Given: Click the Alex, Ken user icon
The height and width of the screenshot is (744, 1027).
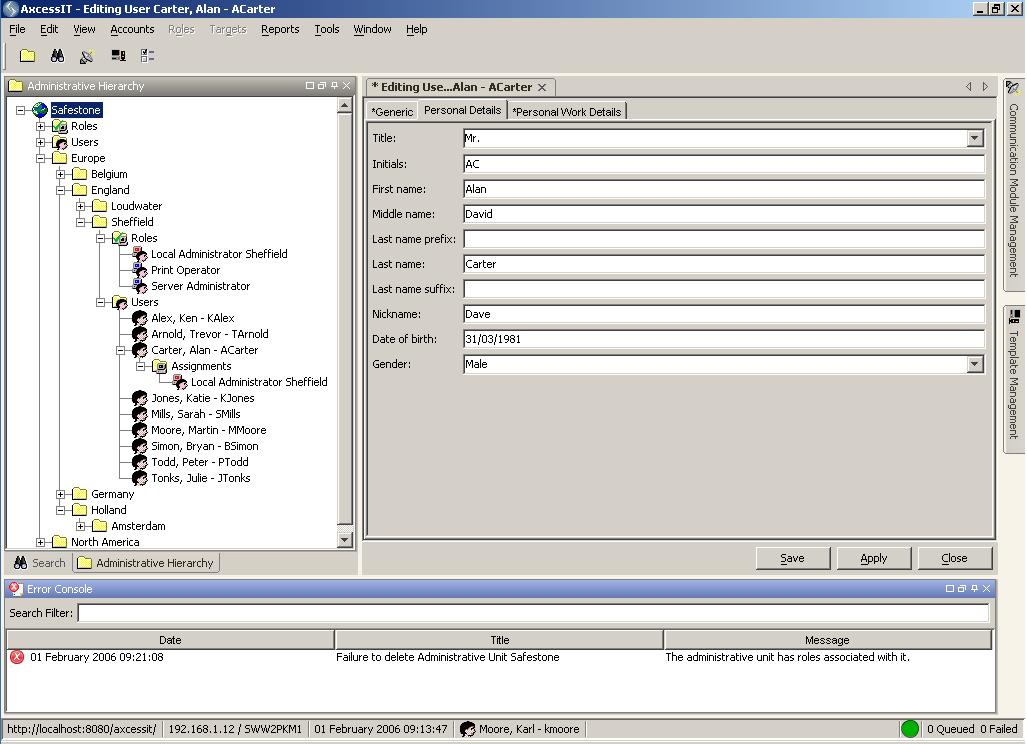Looking at the screenshot, I should [140, 318].
